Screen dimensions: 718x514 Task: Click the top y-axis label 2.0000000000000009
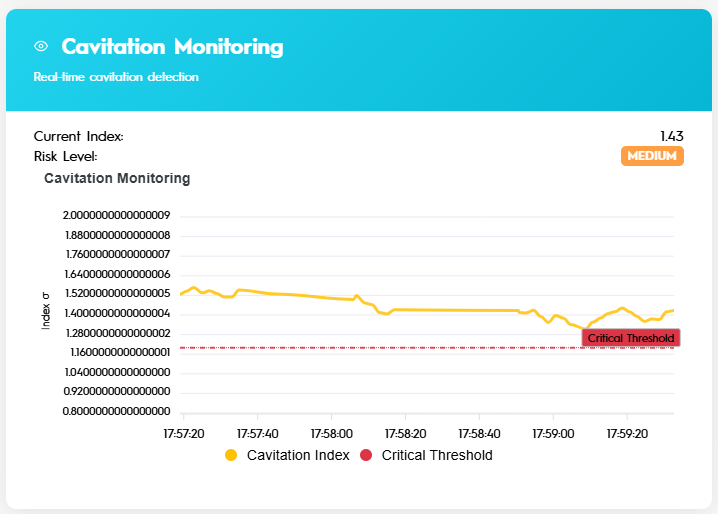(117, 215)
